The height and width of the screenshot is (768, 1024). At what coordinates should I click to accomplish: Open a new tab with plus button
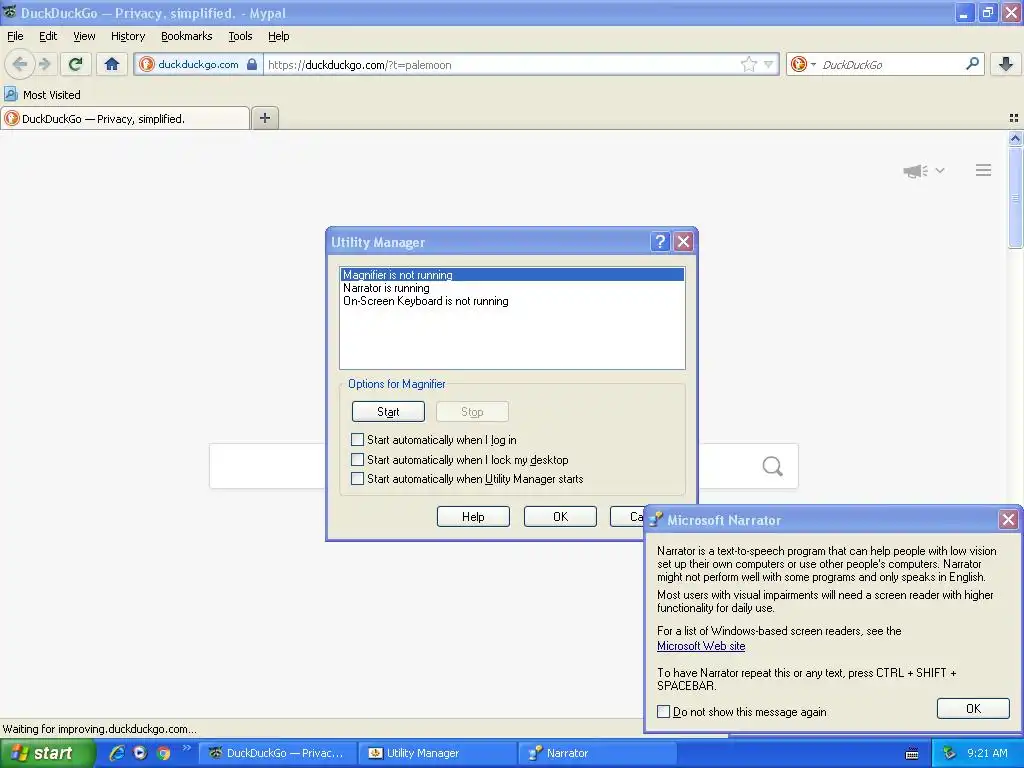click(x=264, y=118)
